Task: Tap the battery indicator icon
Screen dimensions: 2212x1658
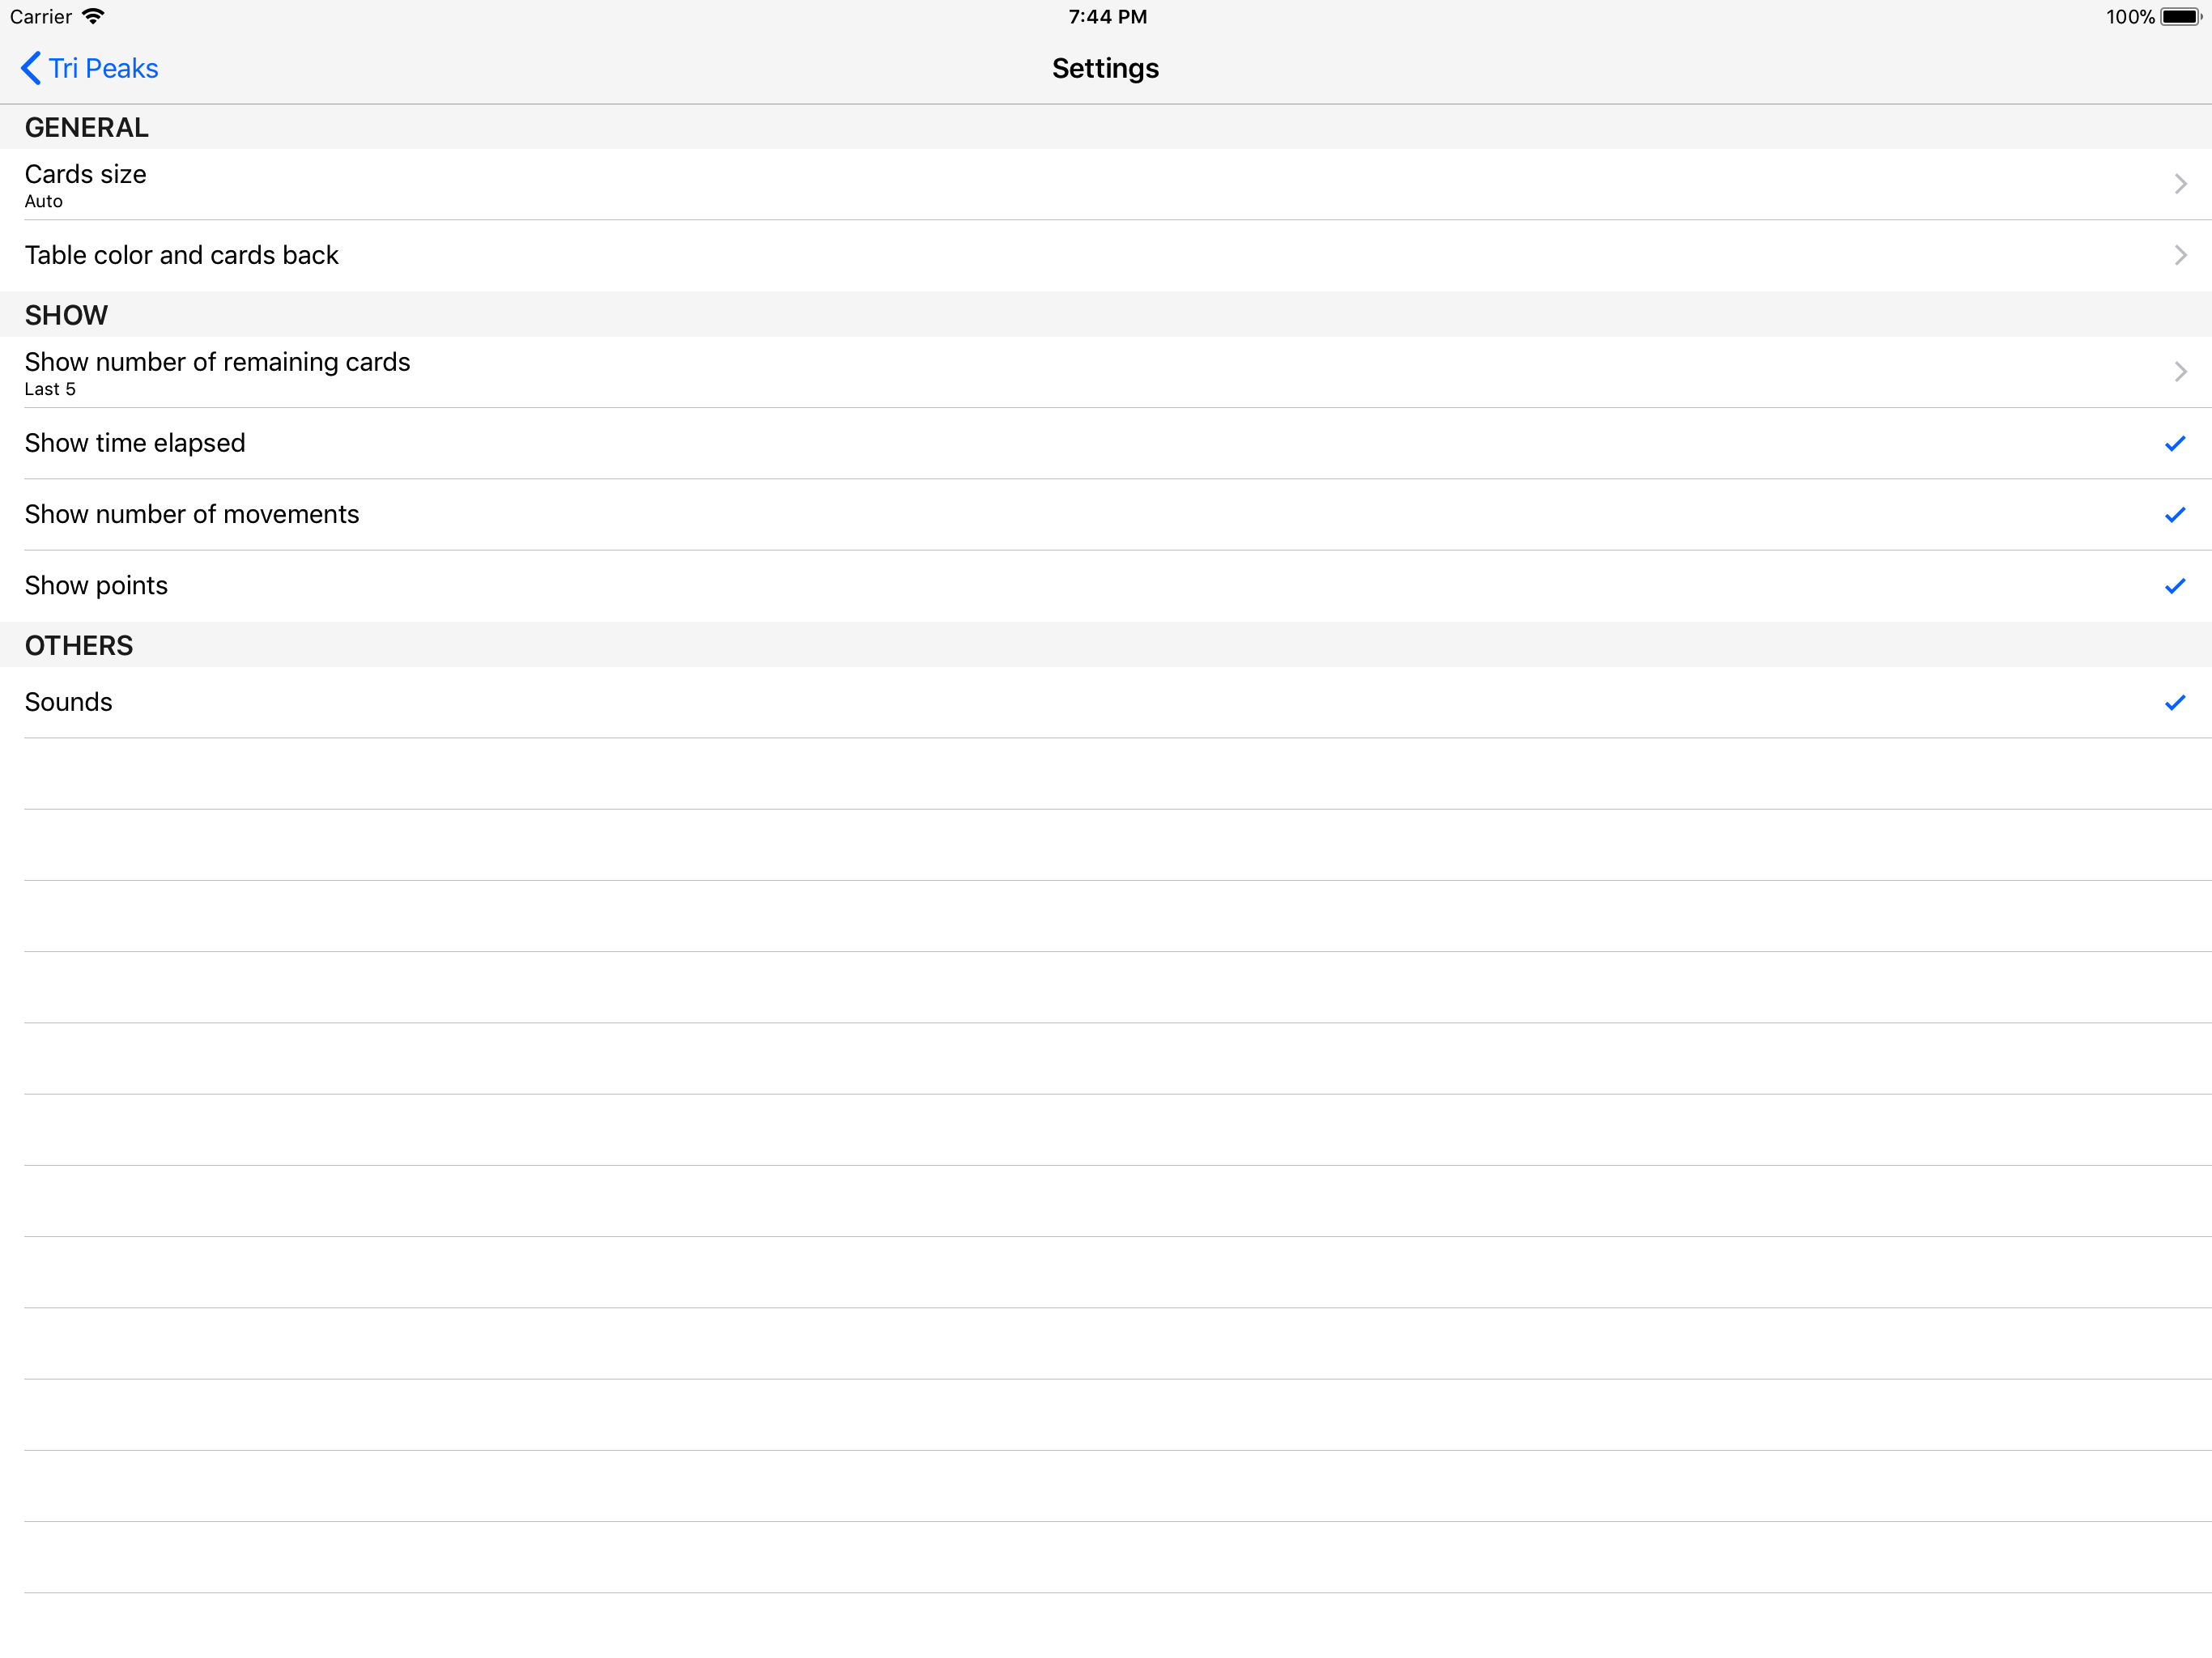Action: [x=2180, y=16]
